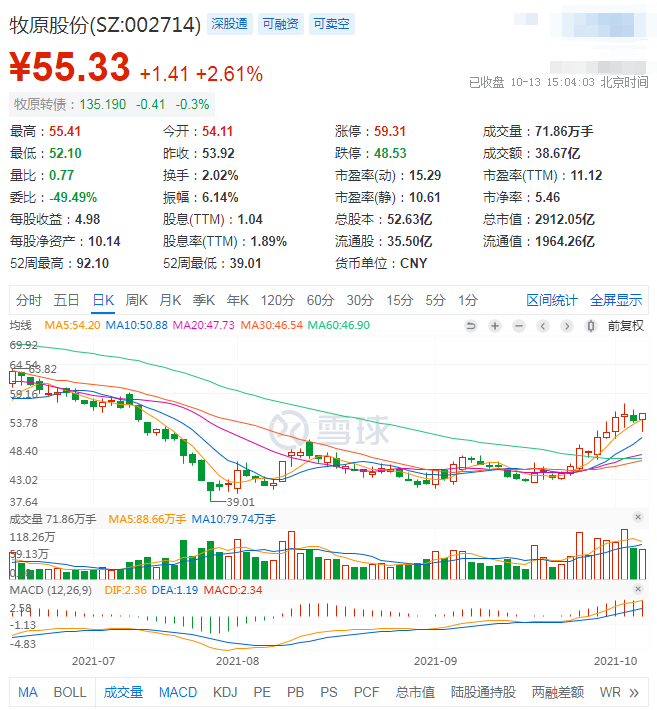Toggle the 总市值 indicator
Image resolution: width=657 pixels, height=710 pixels.
click(415, 693)
